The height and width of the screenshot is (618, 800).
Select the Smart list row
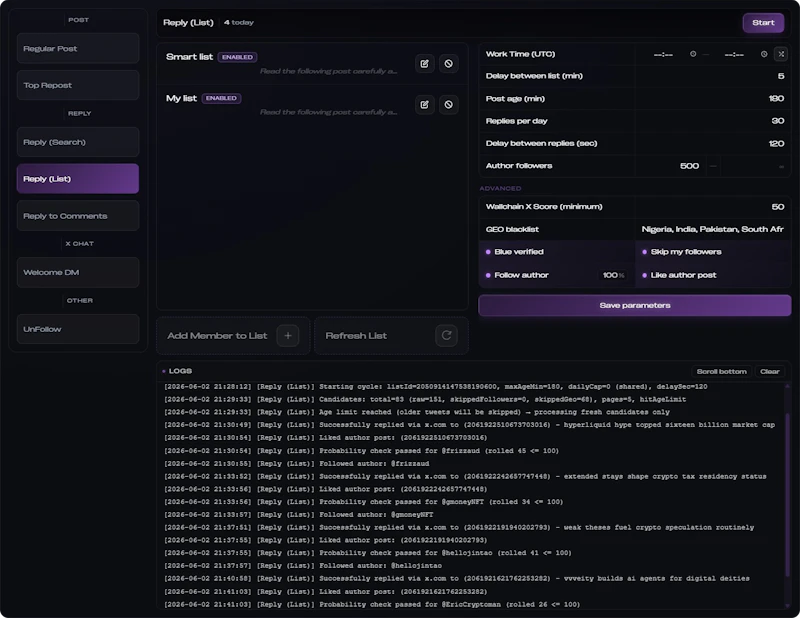tap(312, 64)
